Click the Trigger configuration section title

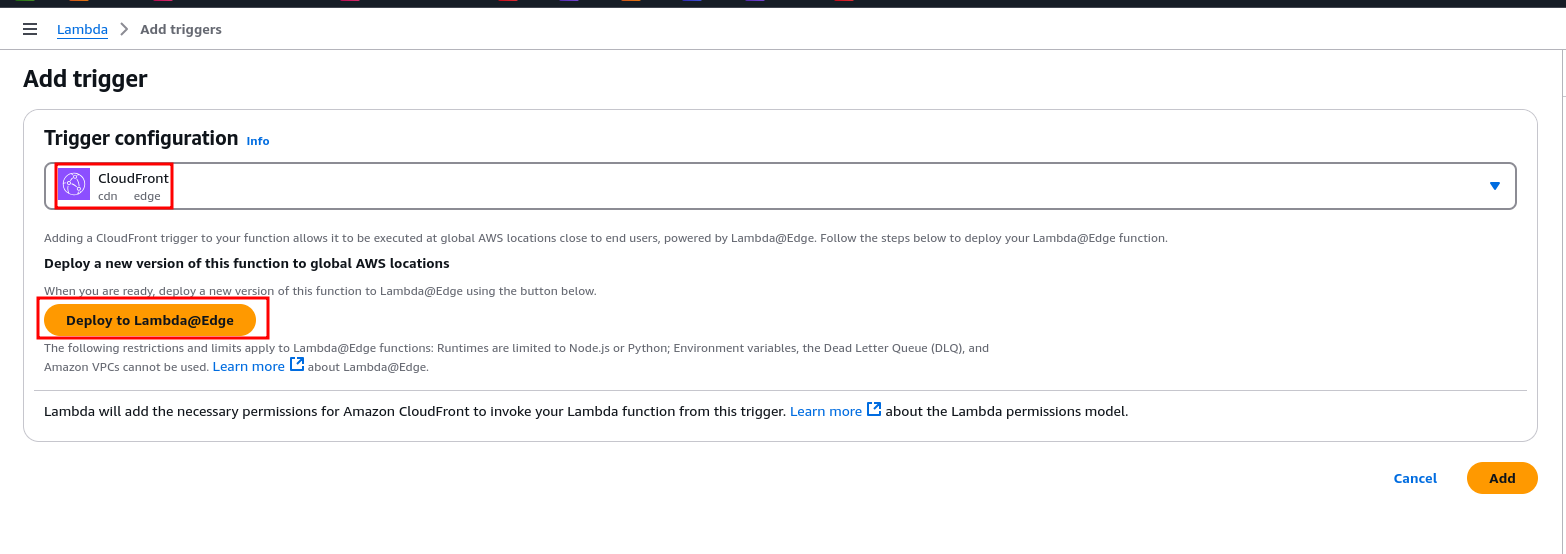point(141,138)
